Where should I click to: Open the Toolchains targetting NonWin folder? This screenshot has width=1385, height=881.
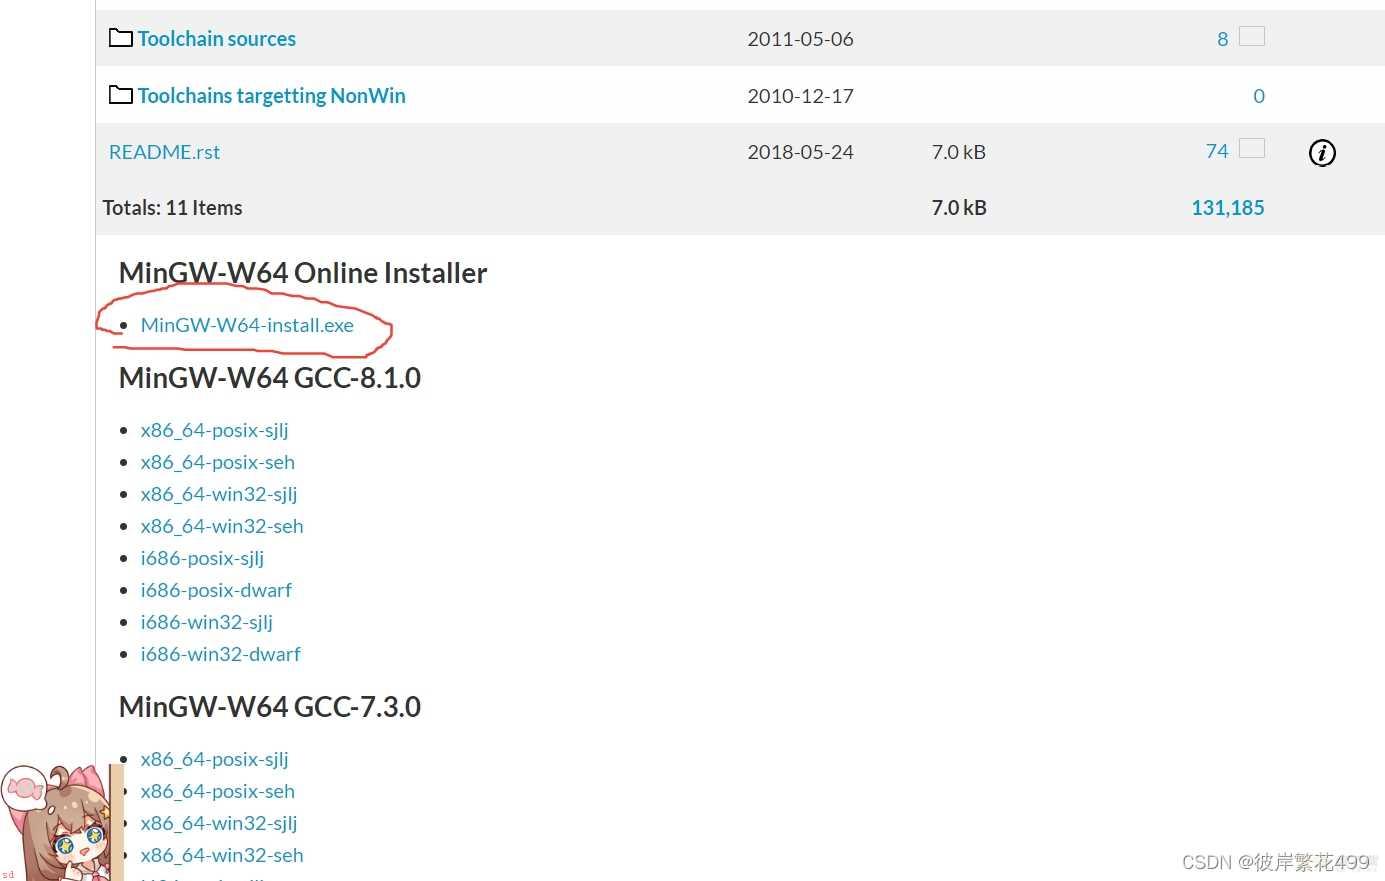click(x=271, y=96)
